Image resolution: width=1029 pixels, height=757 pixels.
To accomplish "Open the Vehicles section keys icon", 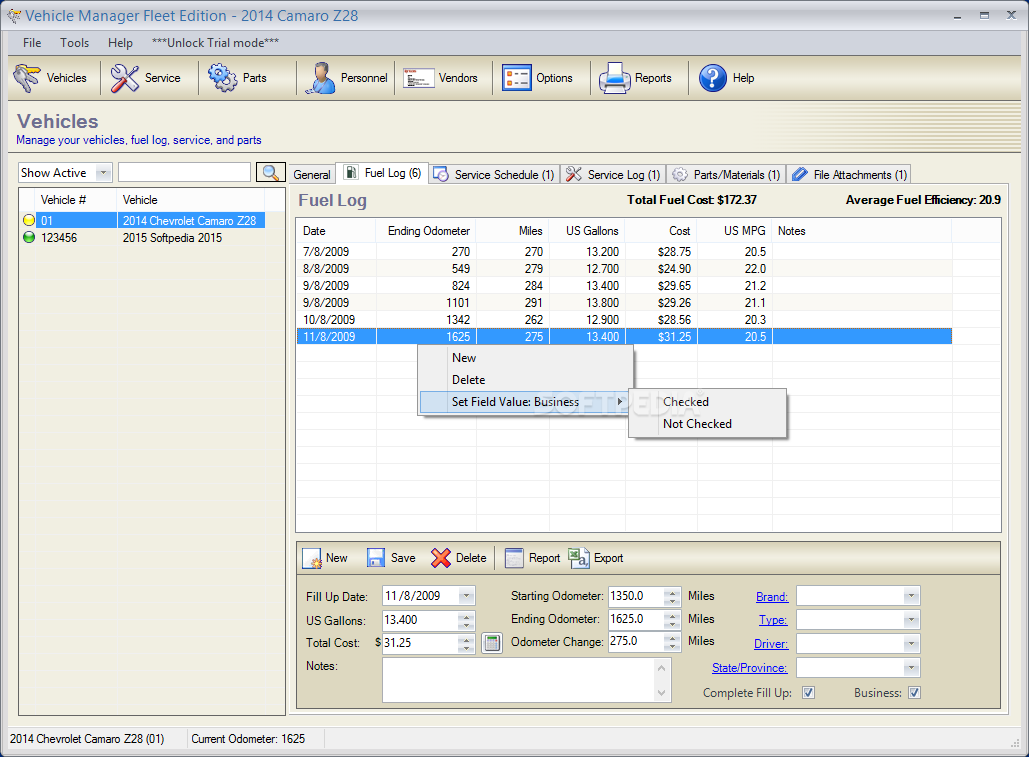I will [27, 78].
